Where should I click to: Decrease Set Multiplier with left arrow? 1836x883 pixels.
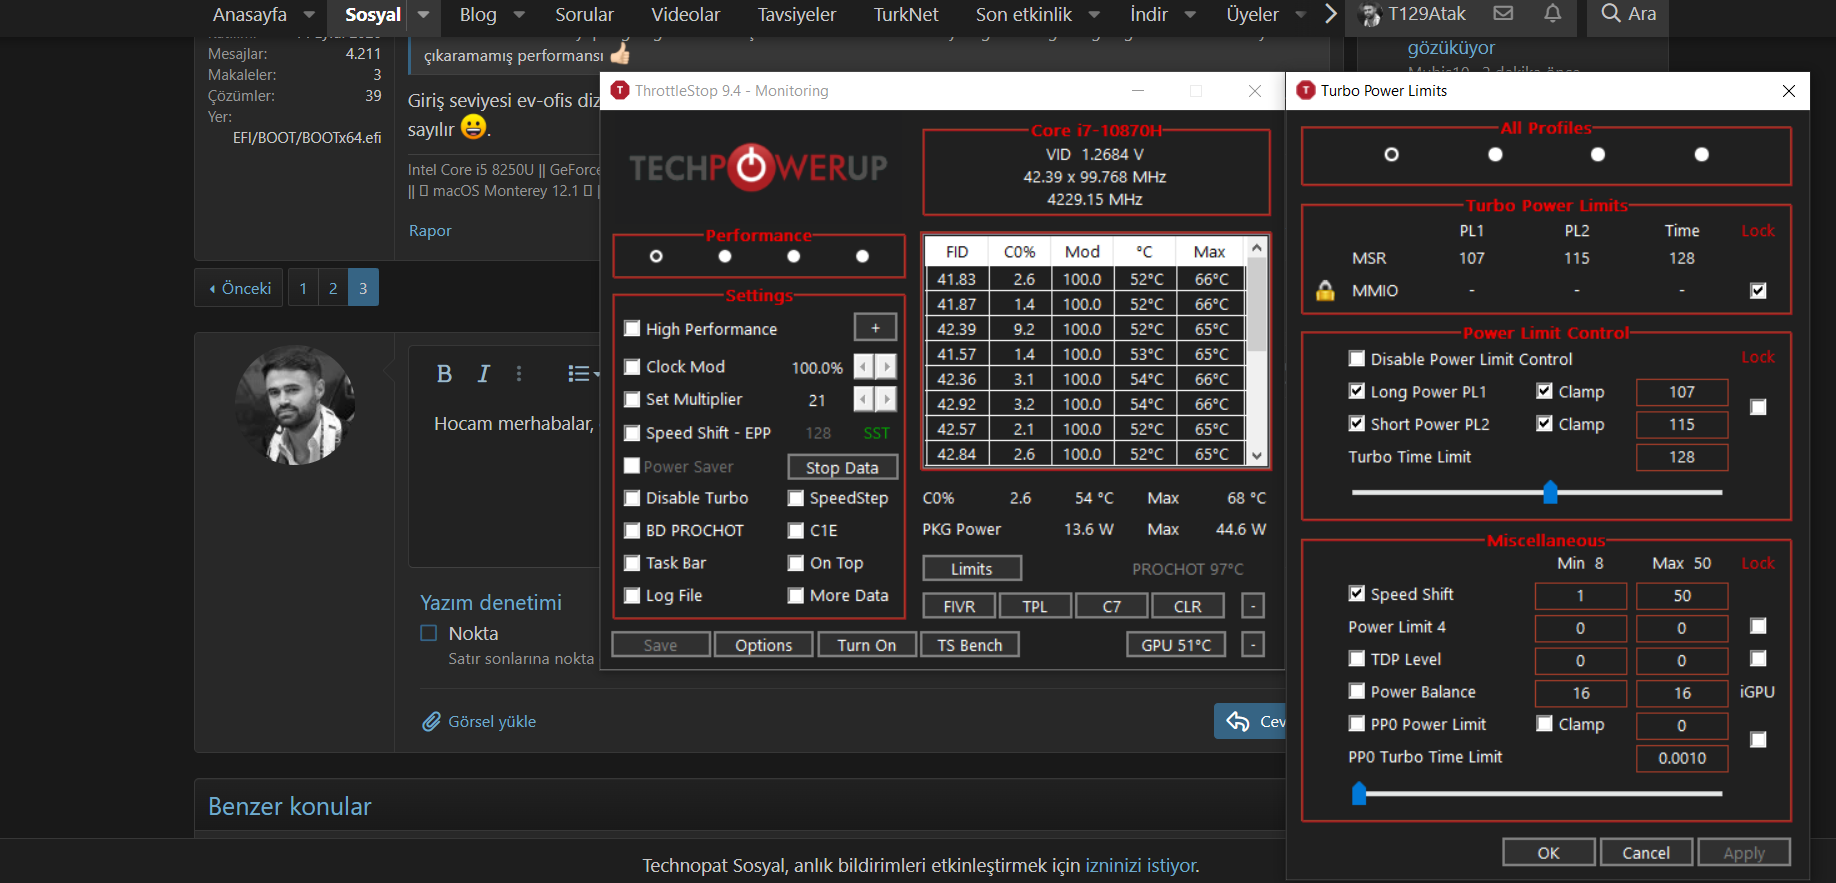[x=864, y=399]
